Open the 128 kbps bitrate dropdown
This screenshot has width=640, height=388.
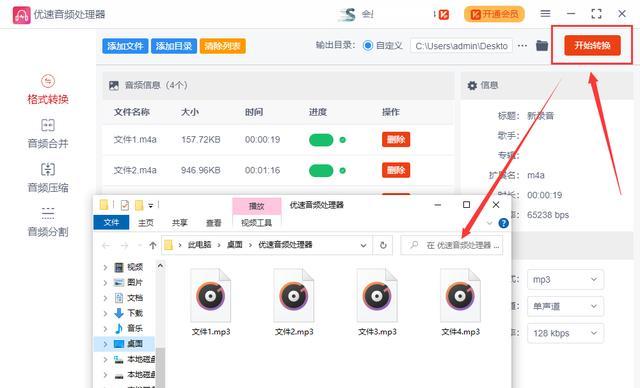pyautogui.click(x=565, y=333)
